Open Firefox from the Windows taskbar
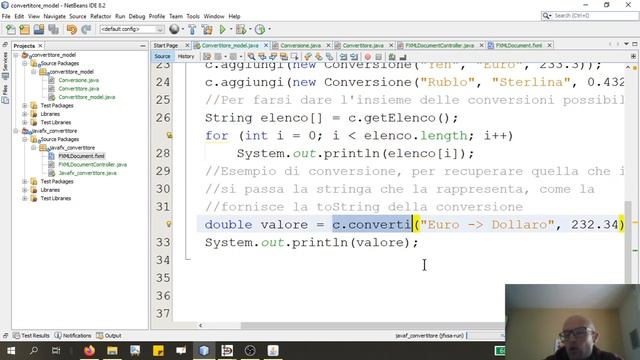 click(x=89, y=351)
